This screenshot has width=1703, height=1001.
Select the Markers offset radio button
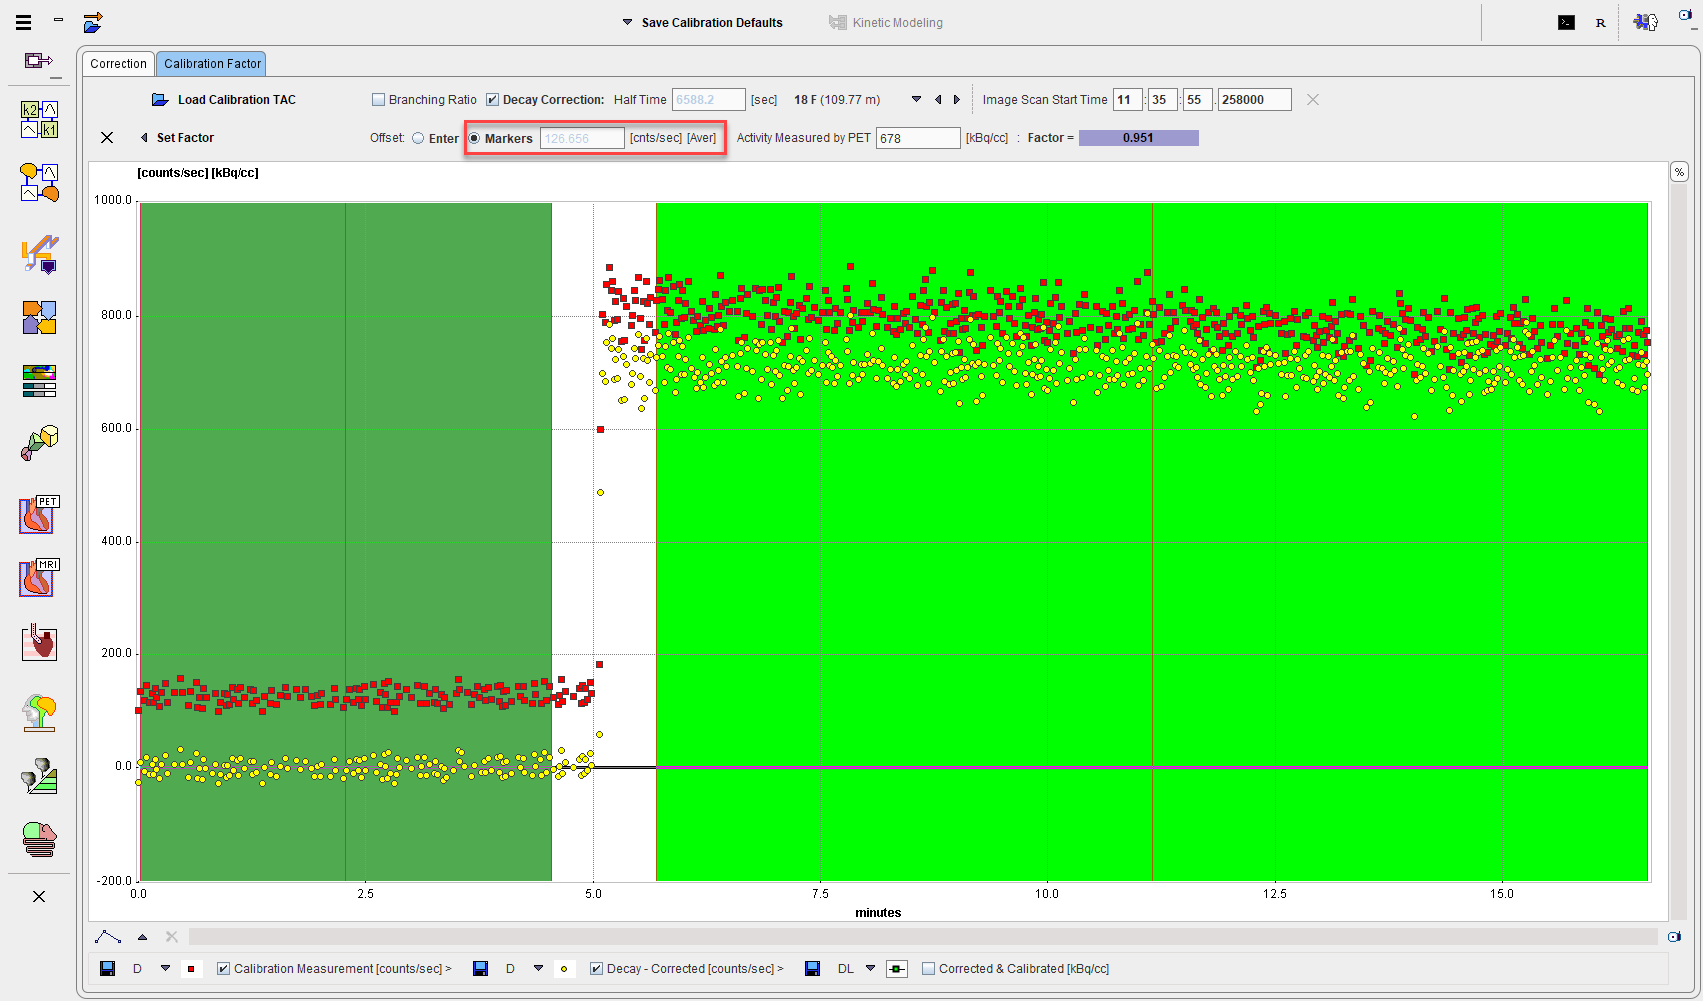point(474,138)
